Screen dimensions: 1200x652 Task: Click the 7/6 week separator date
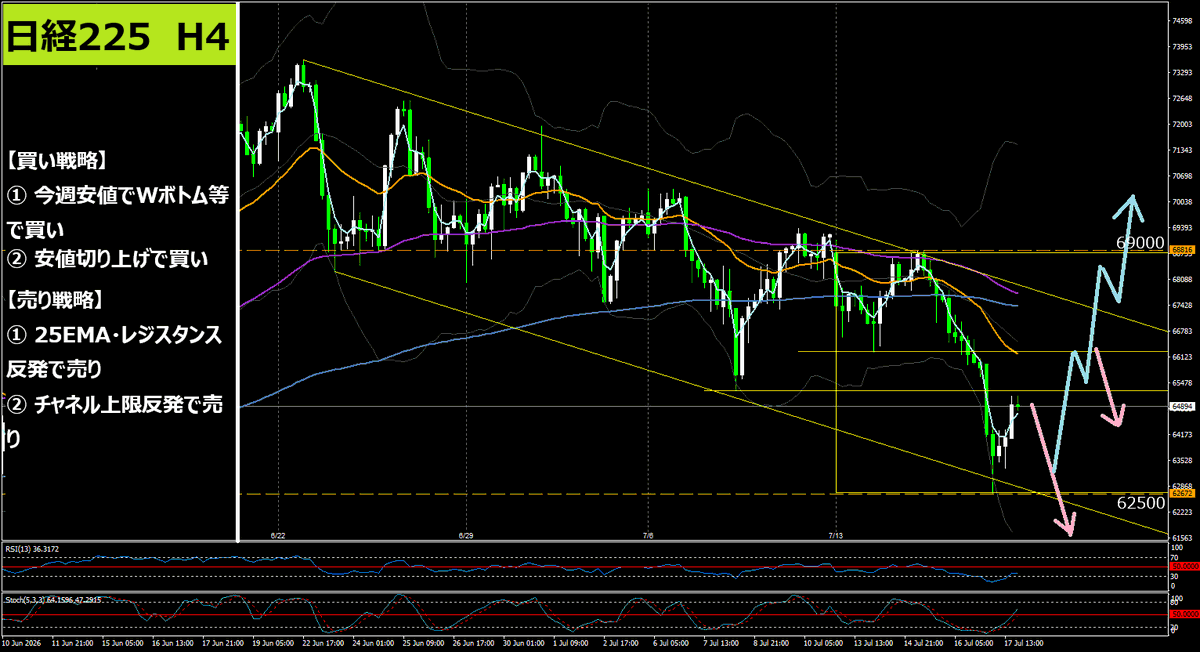click(650, 536)
